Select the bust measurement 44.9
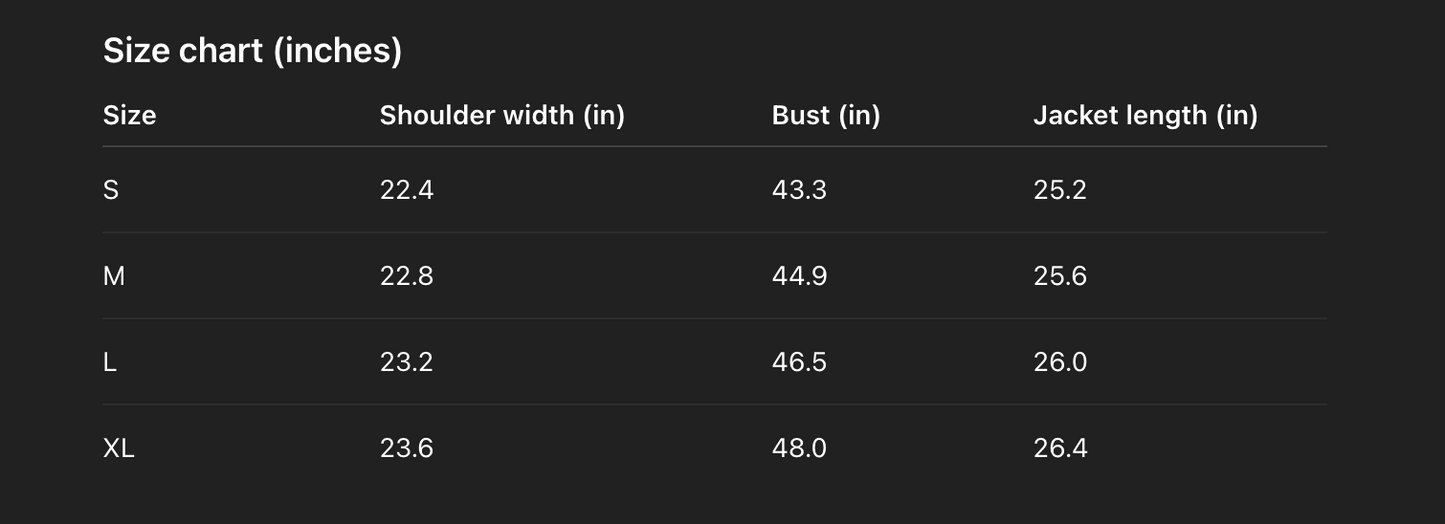 tap(799, 276)
